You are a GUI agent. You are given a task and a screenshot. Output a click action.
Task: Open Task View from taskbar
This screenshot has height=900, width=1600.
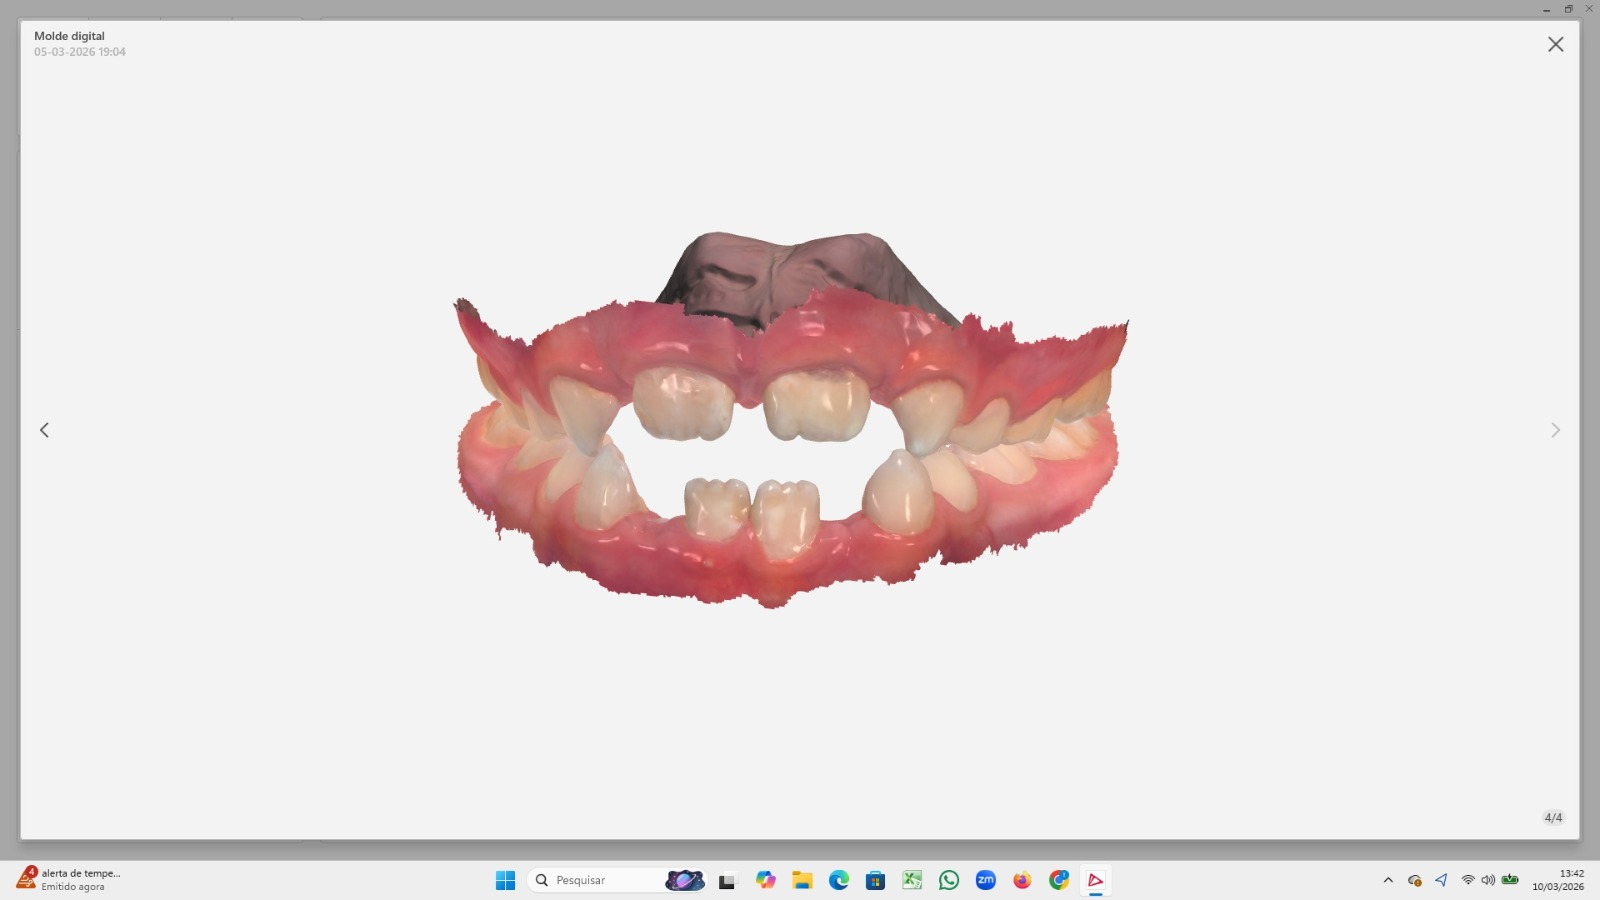[x=727, y=880]
